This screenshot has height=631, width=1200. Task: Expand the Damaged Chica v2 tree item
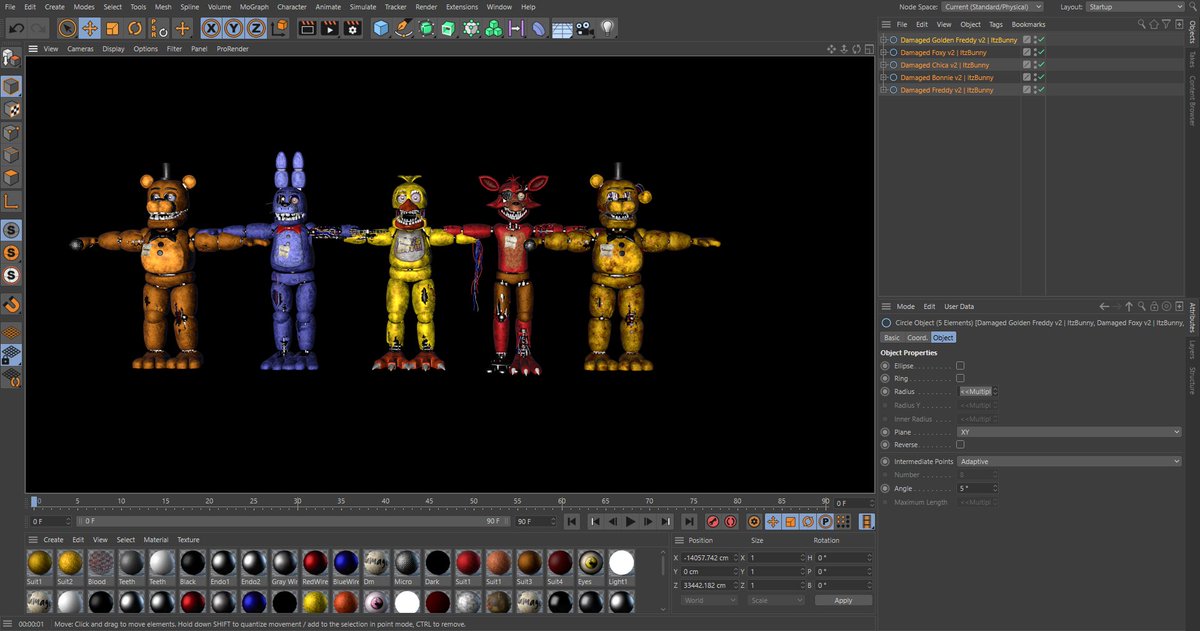[883, 65]
